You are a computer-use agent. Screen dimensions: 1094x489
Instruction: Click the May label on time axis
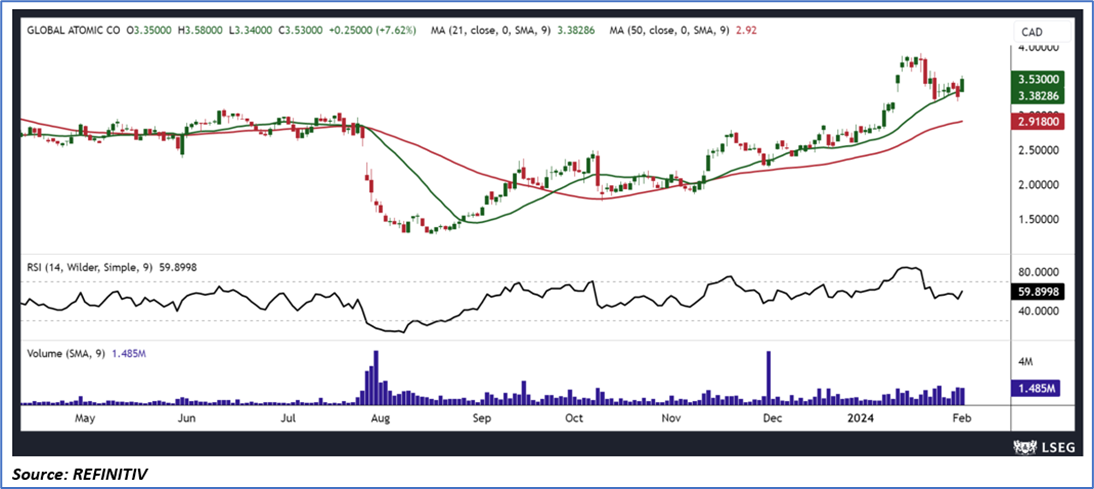point(84,419)
